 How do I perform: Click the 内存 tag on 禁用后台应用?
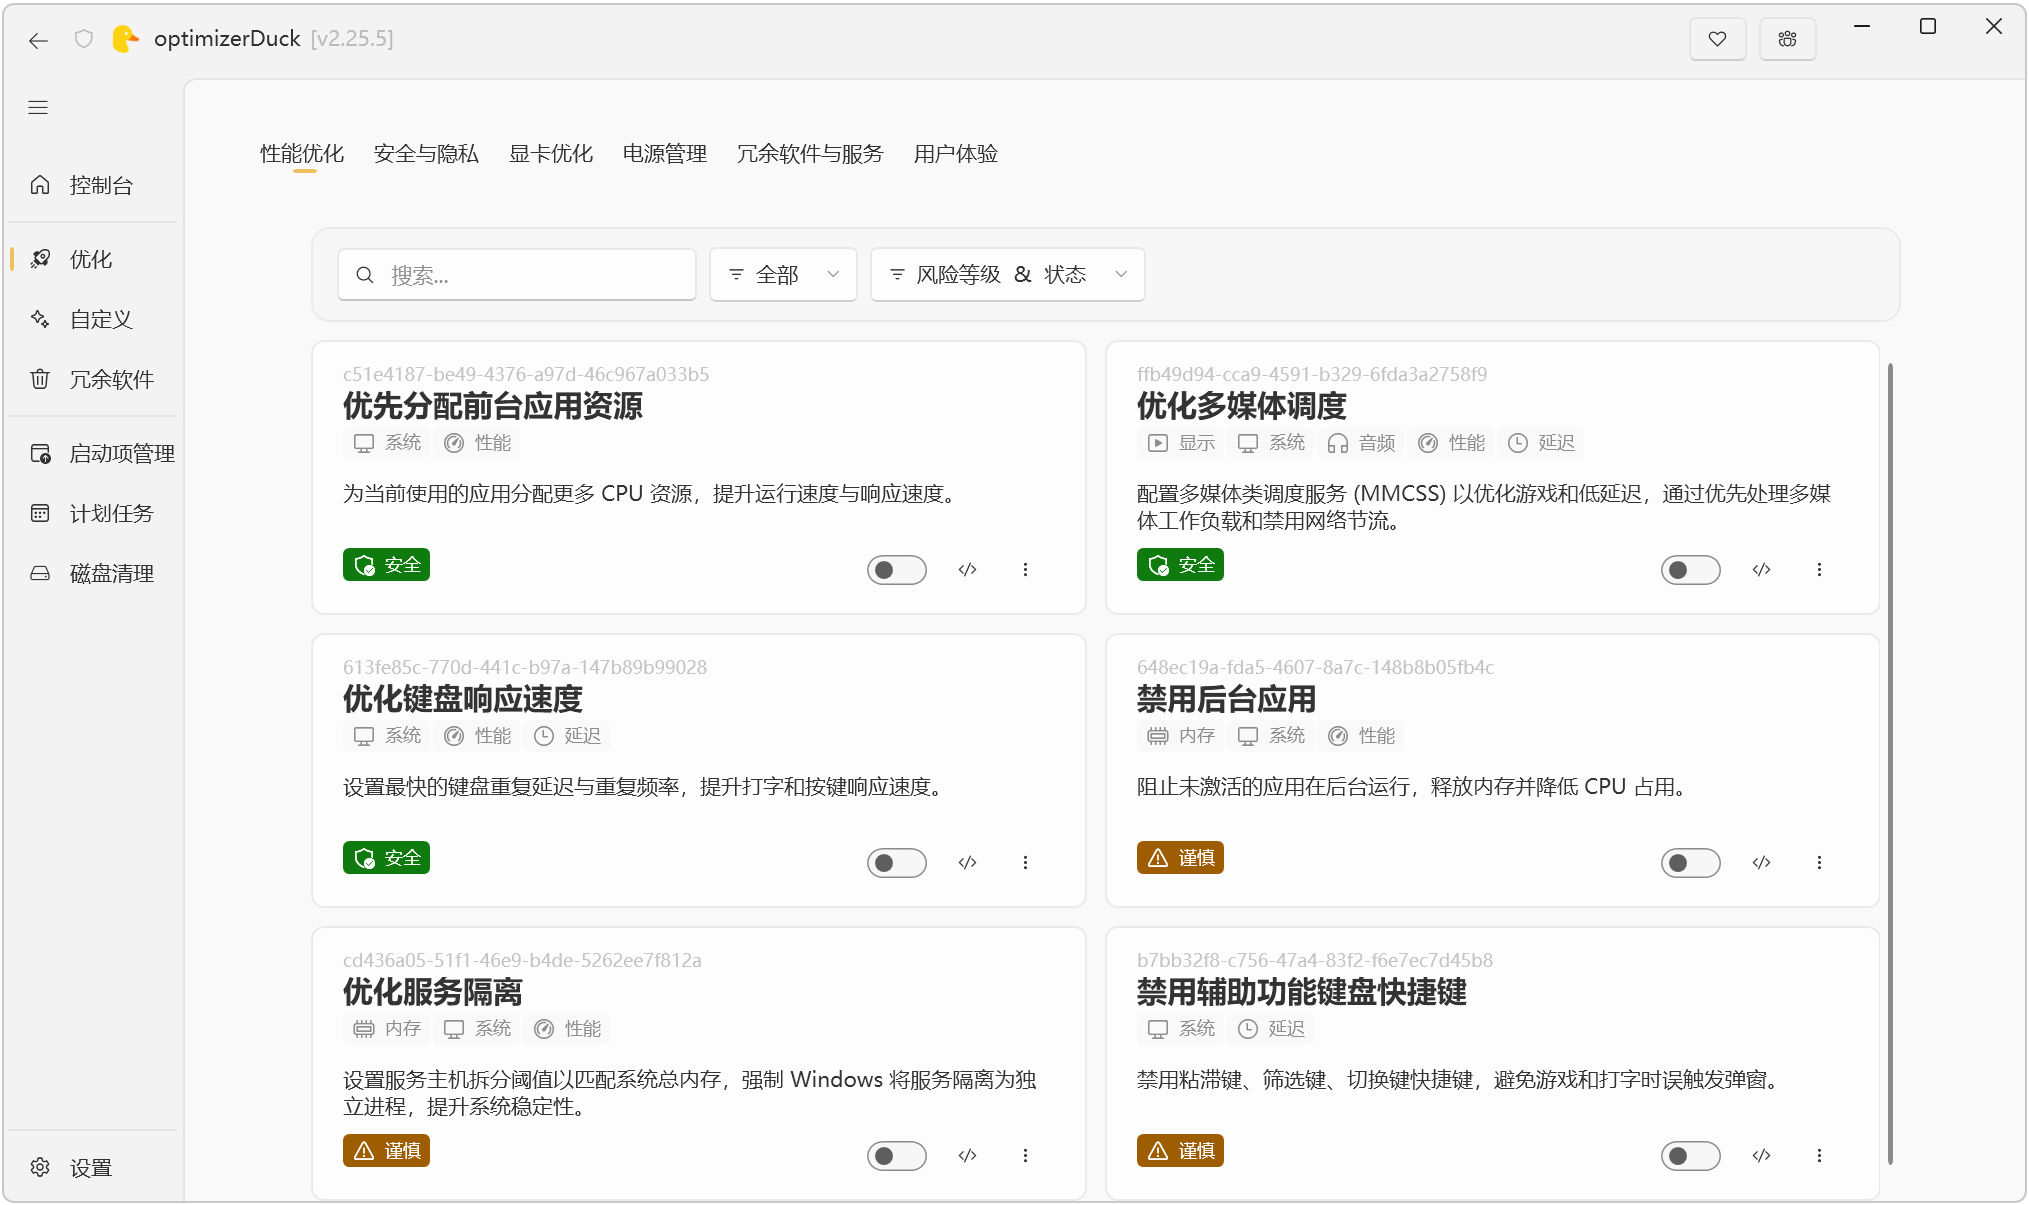[x=1181, y=736]
